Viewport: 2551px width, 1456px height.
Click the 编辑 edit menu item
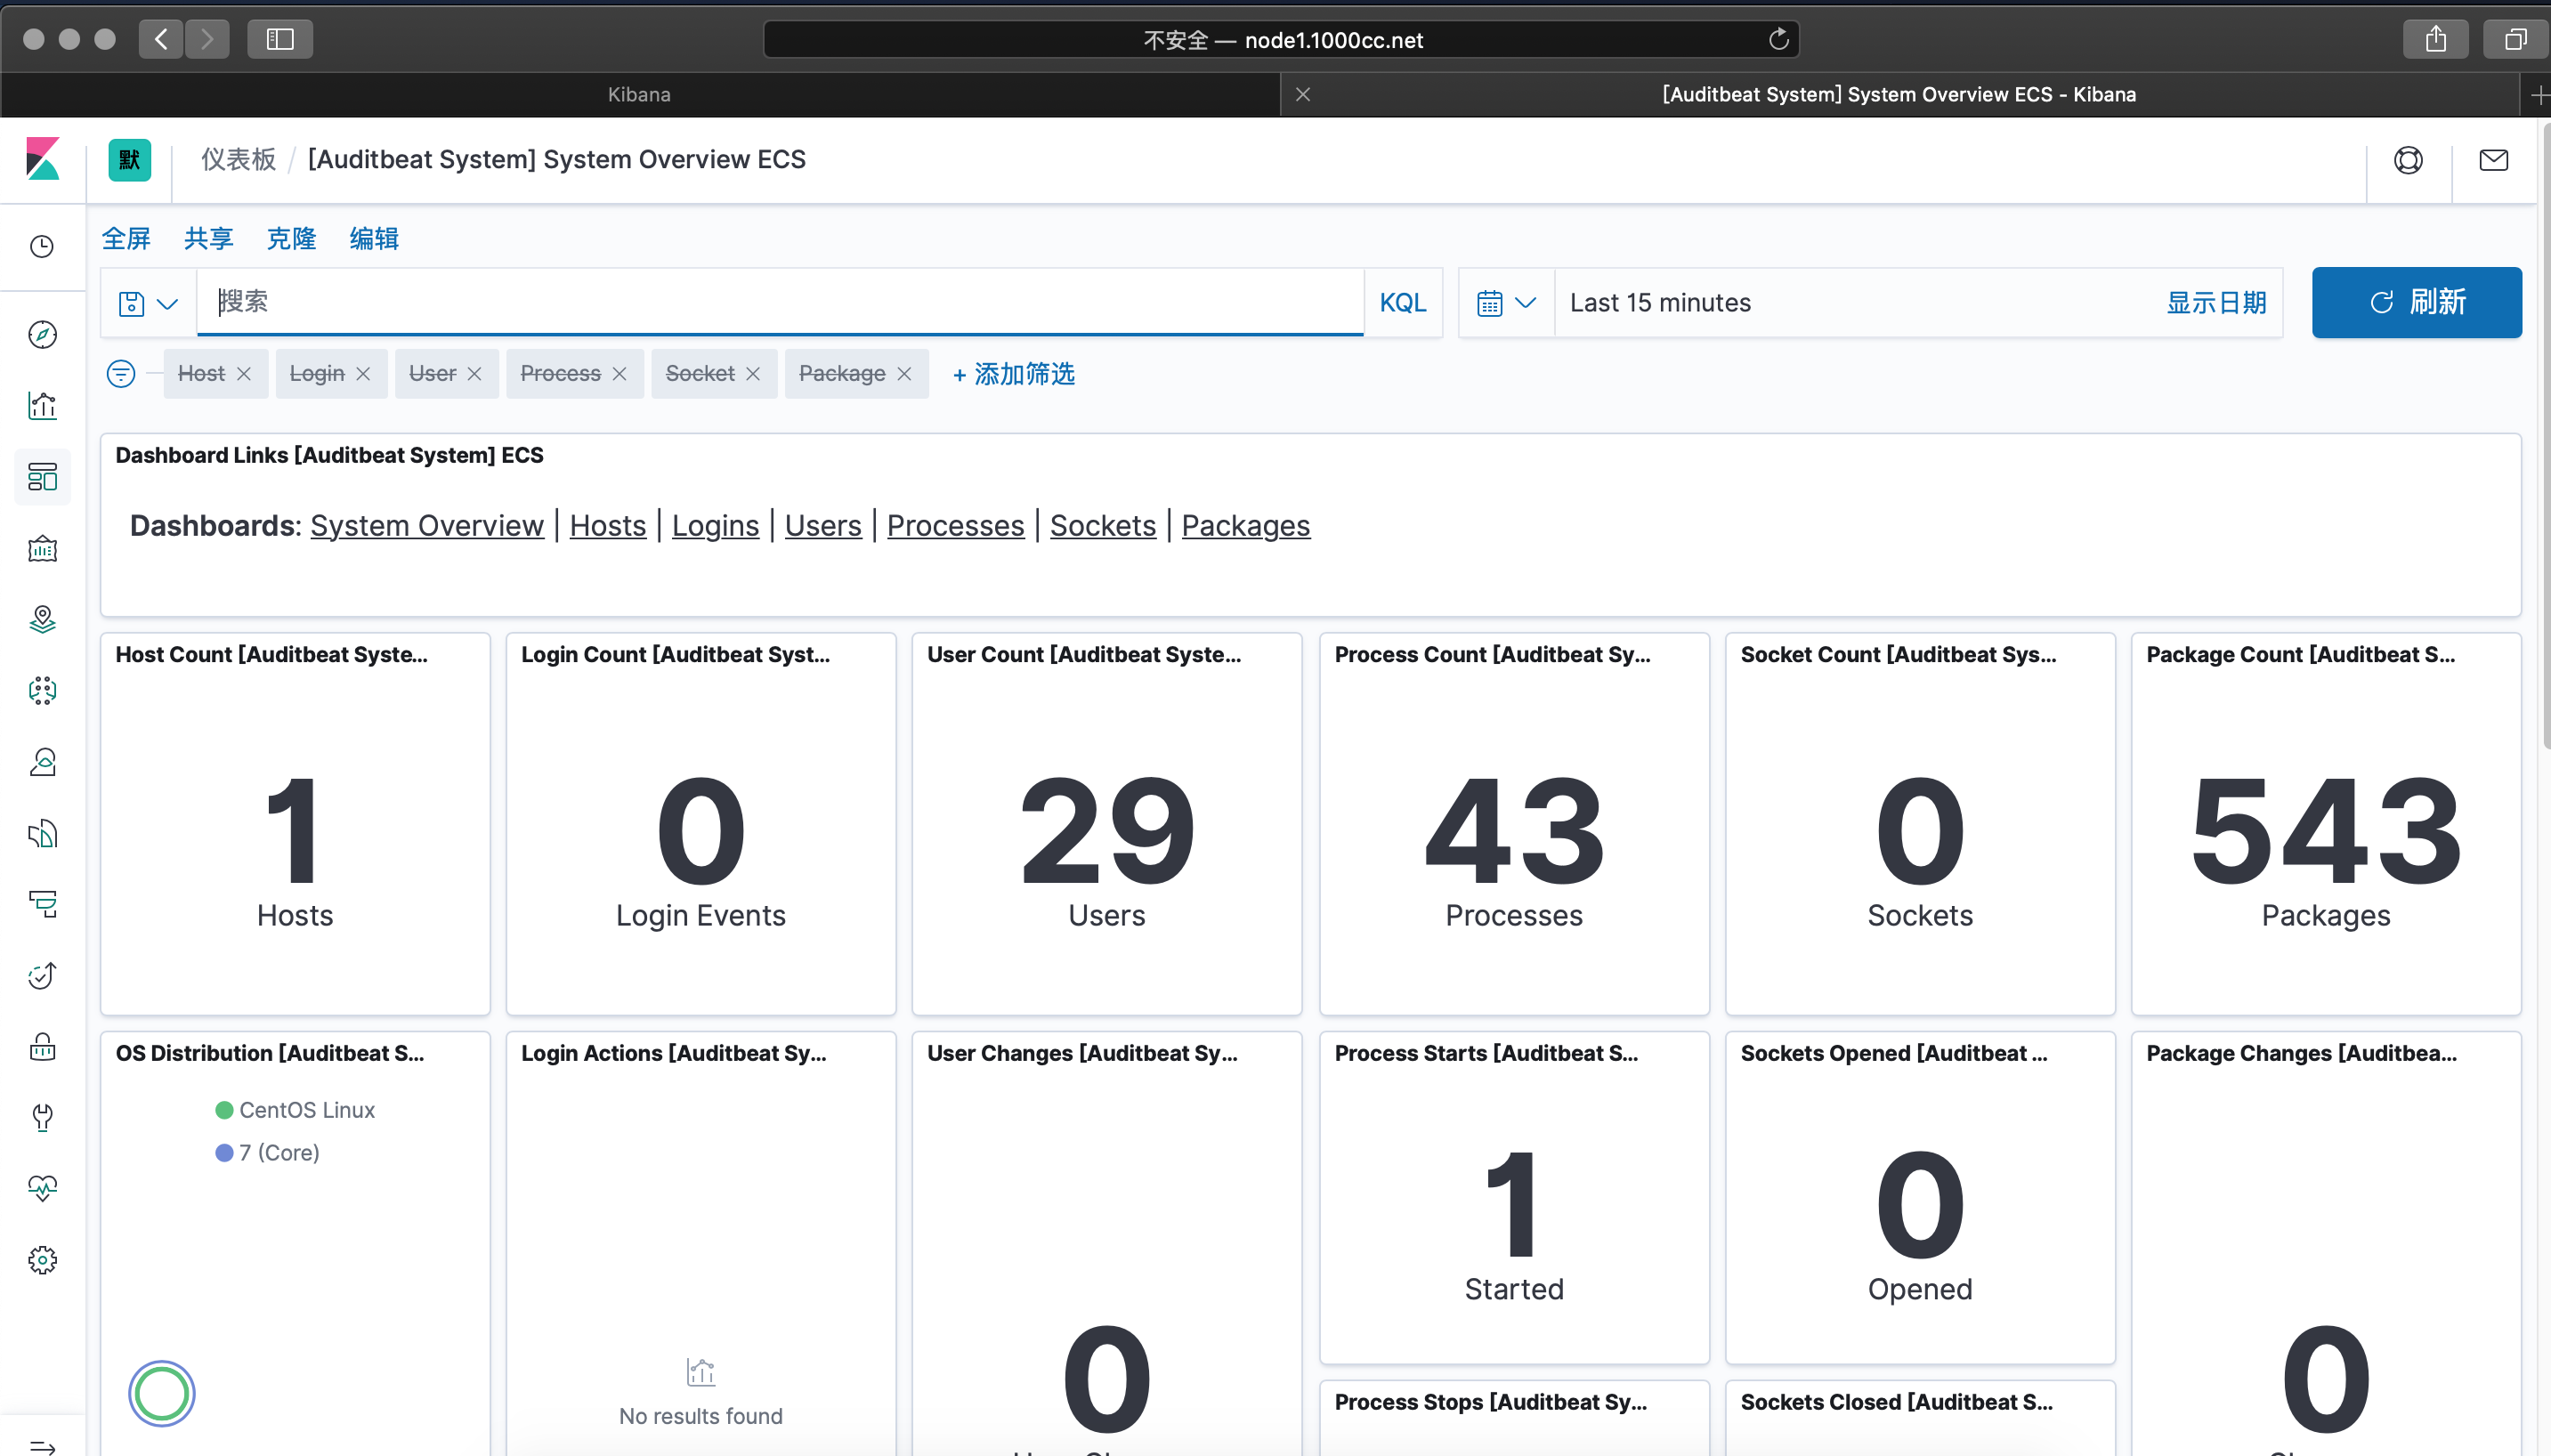(x=373, y=238)
